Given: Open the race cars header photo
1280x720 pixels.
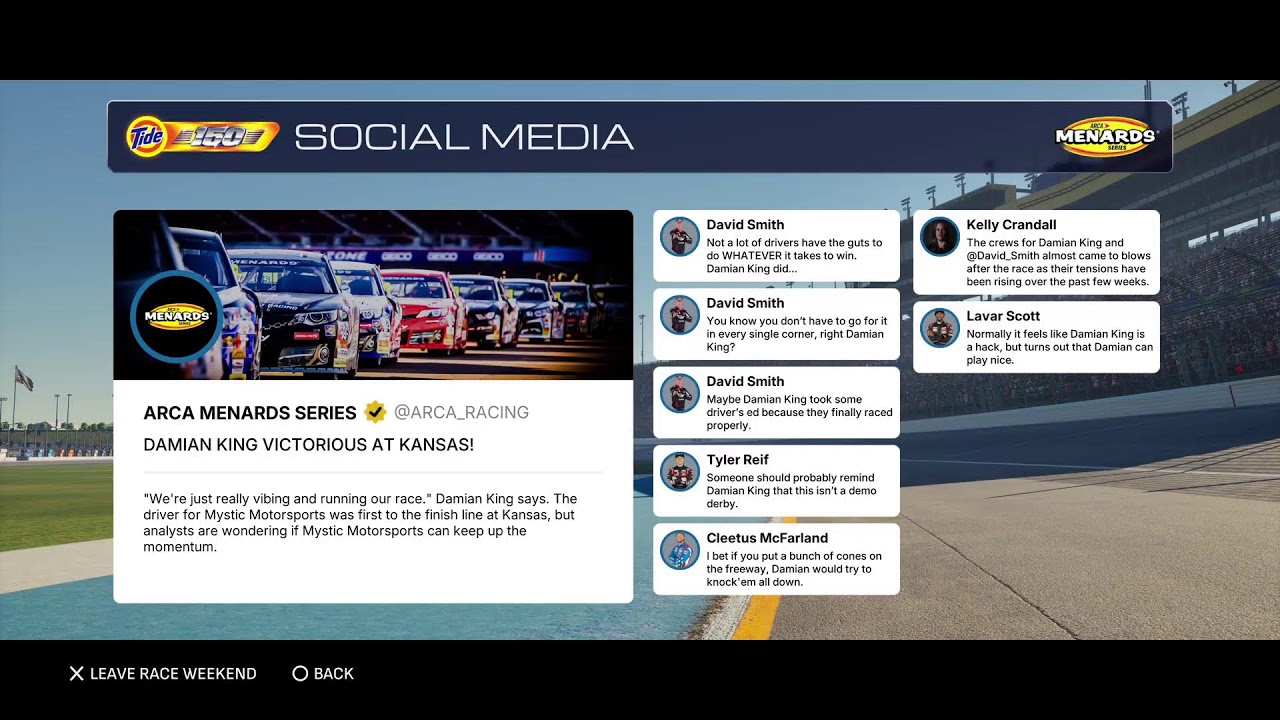Looking at the screenshot, I should [x=373, y=295].
